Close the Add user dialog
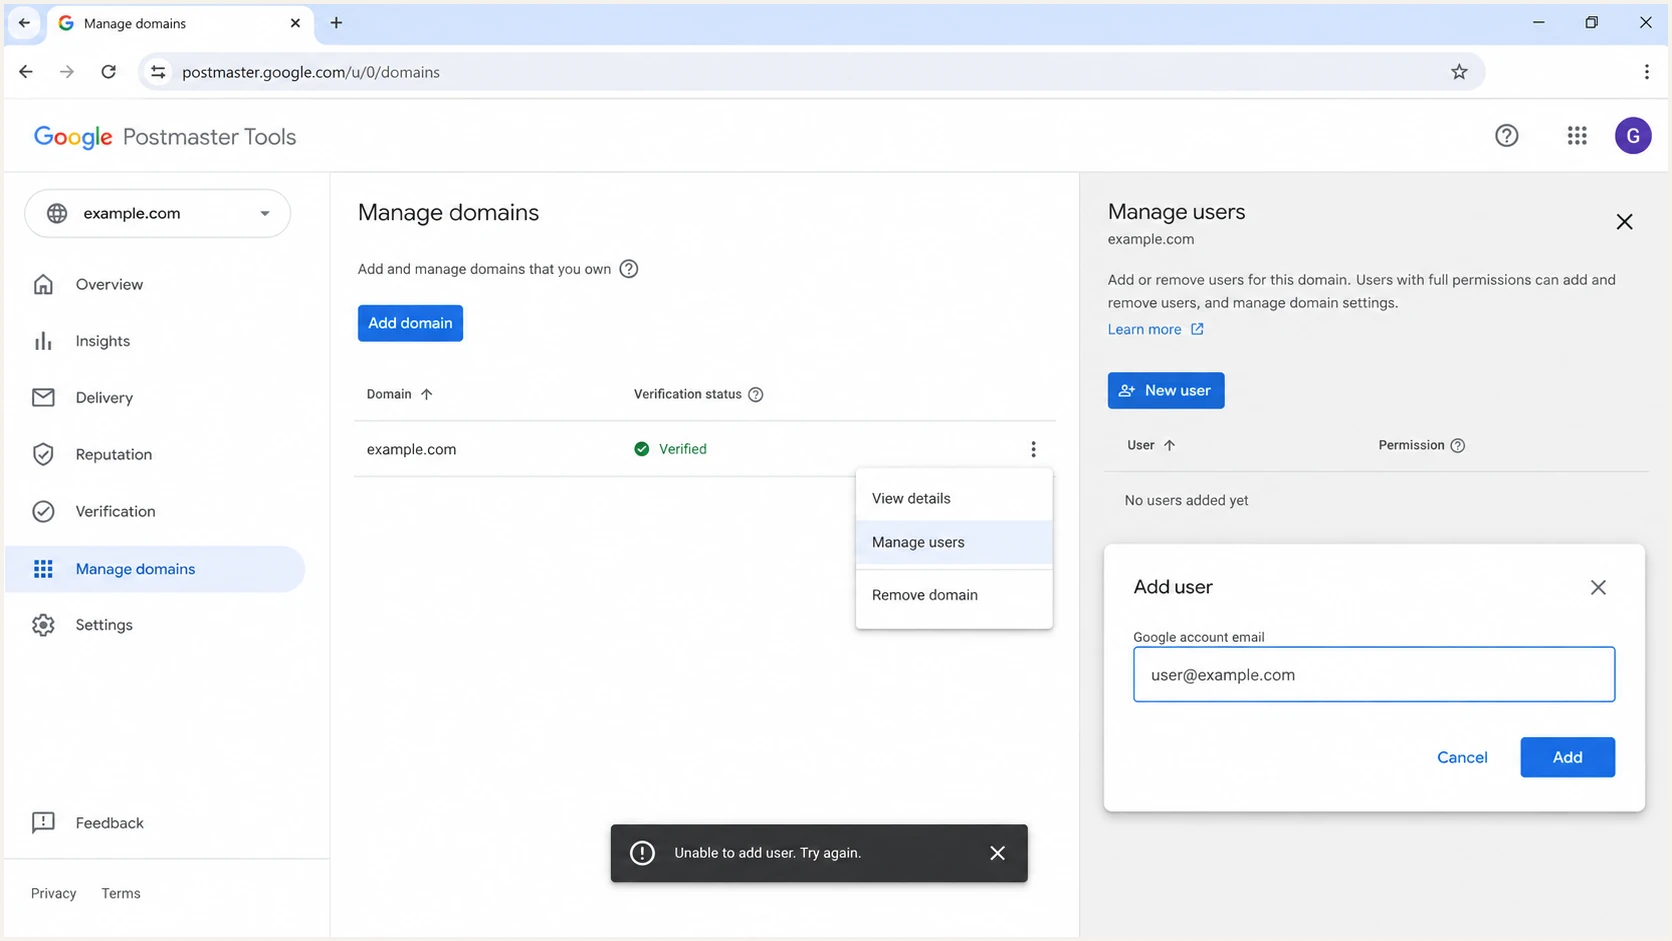Image resolution: width=1672 pixels, height=941 pixels. (1598, 588)
